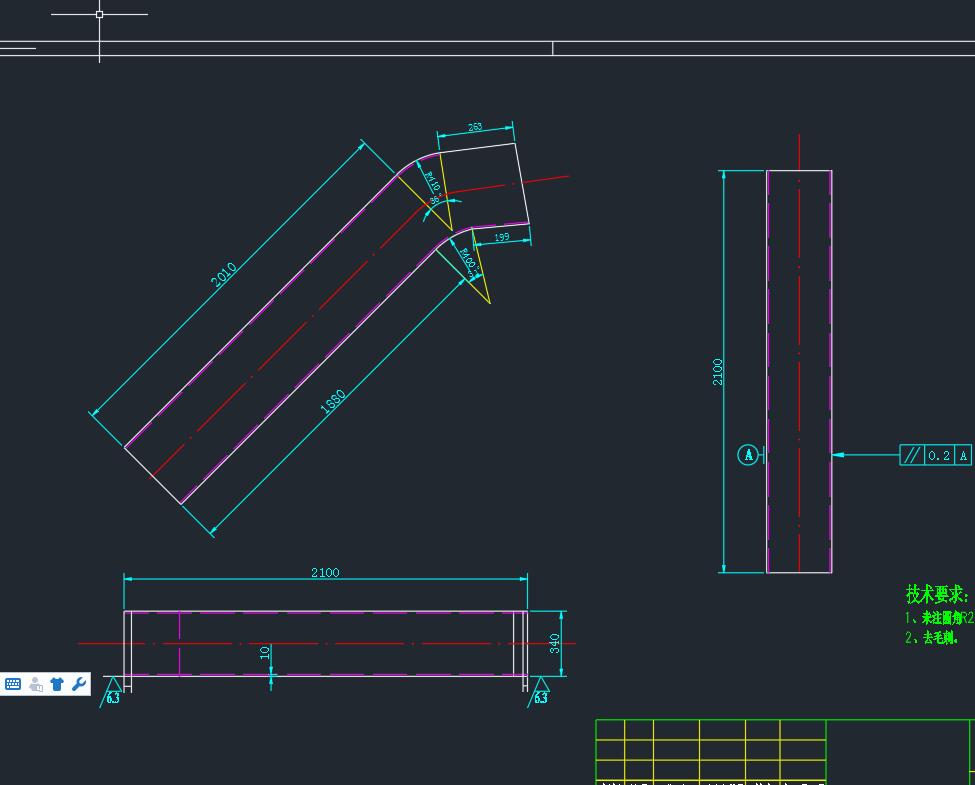Select the right 6.3 surface roughness symbol
The height and width of the screenshot is (785, 975).
[x=540, y=691]
